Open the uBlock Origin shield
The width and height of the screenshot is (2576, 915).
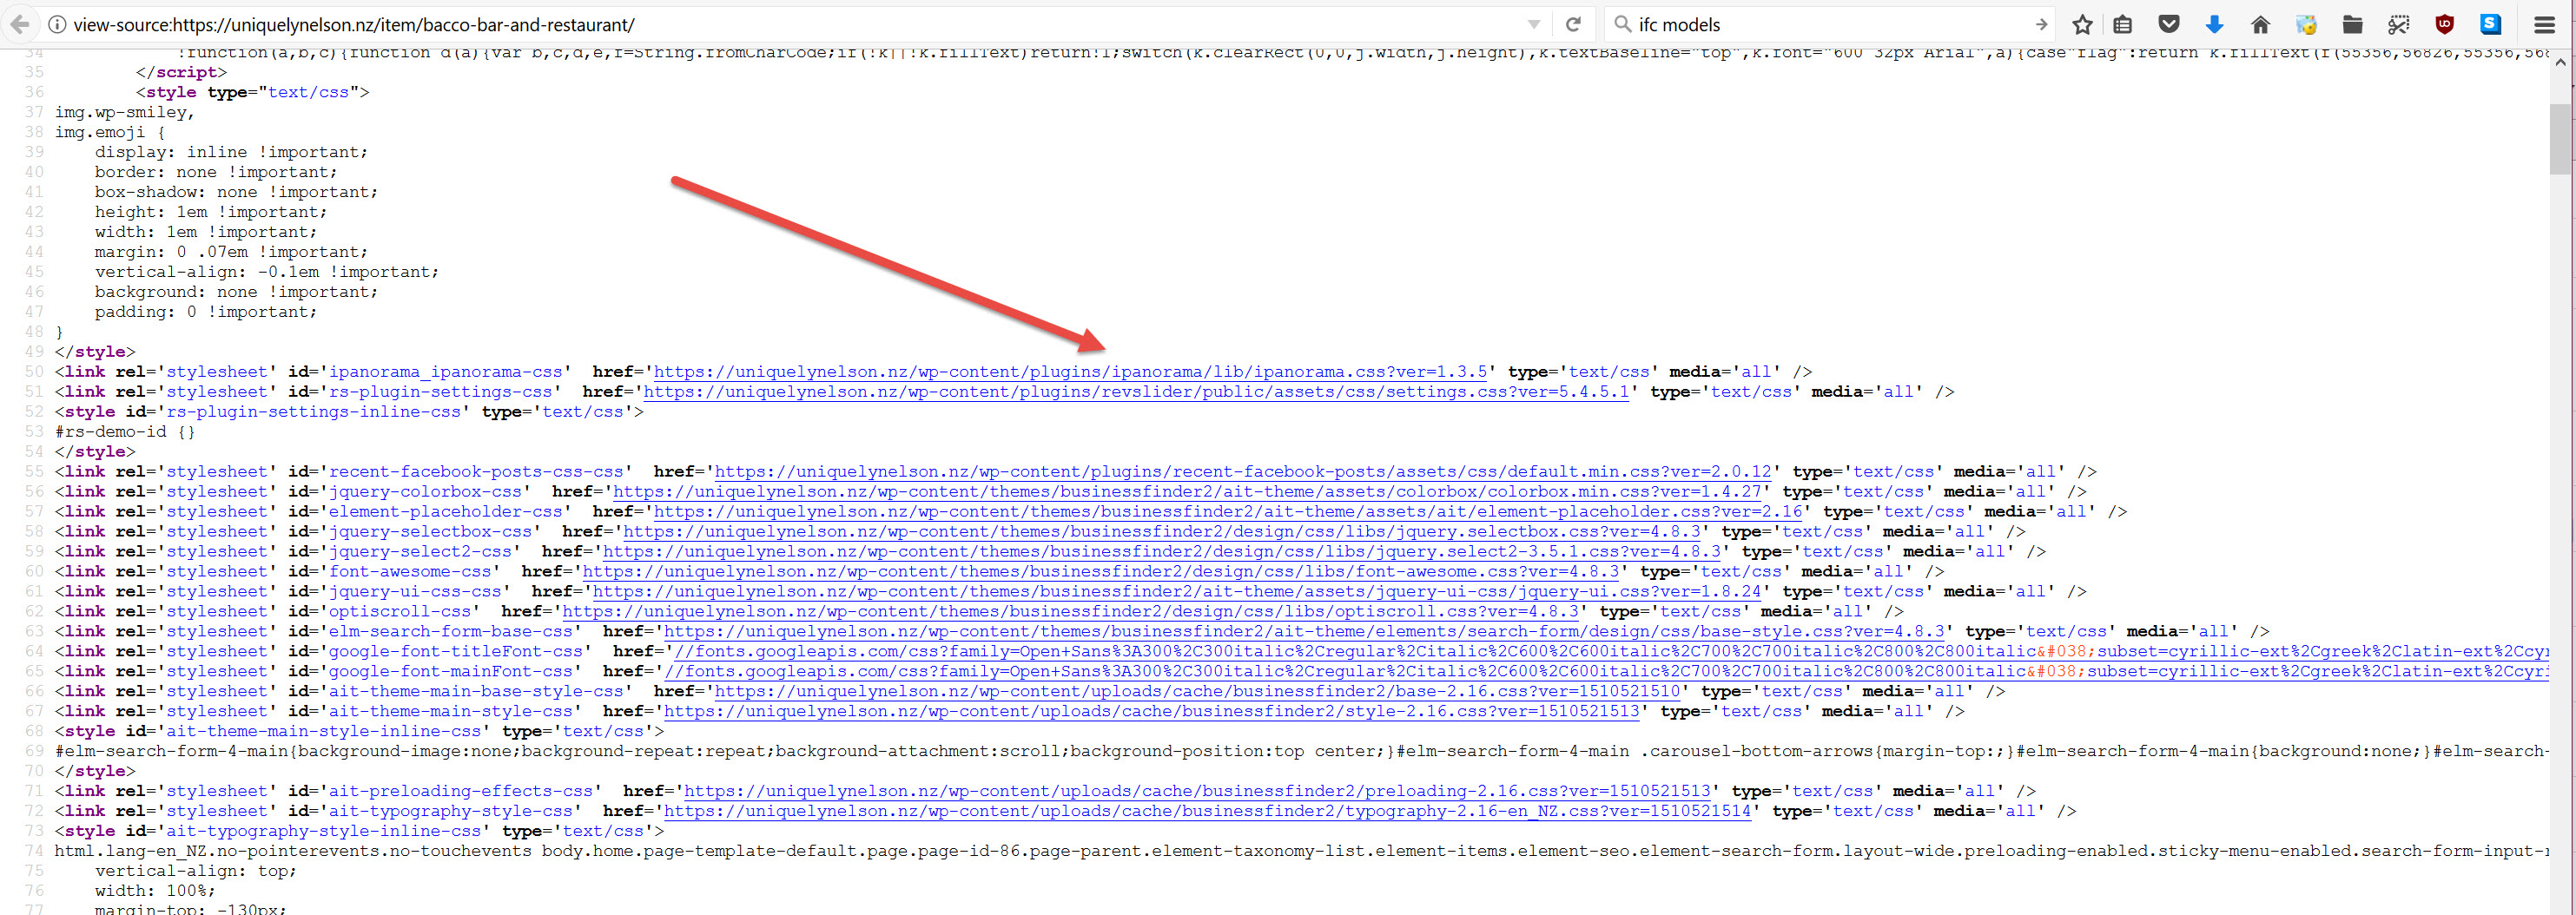pyautogui.click(x=2444, y=25)
